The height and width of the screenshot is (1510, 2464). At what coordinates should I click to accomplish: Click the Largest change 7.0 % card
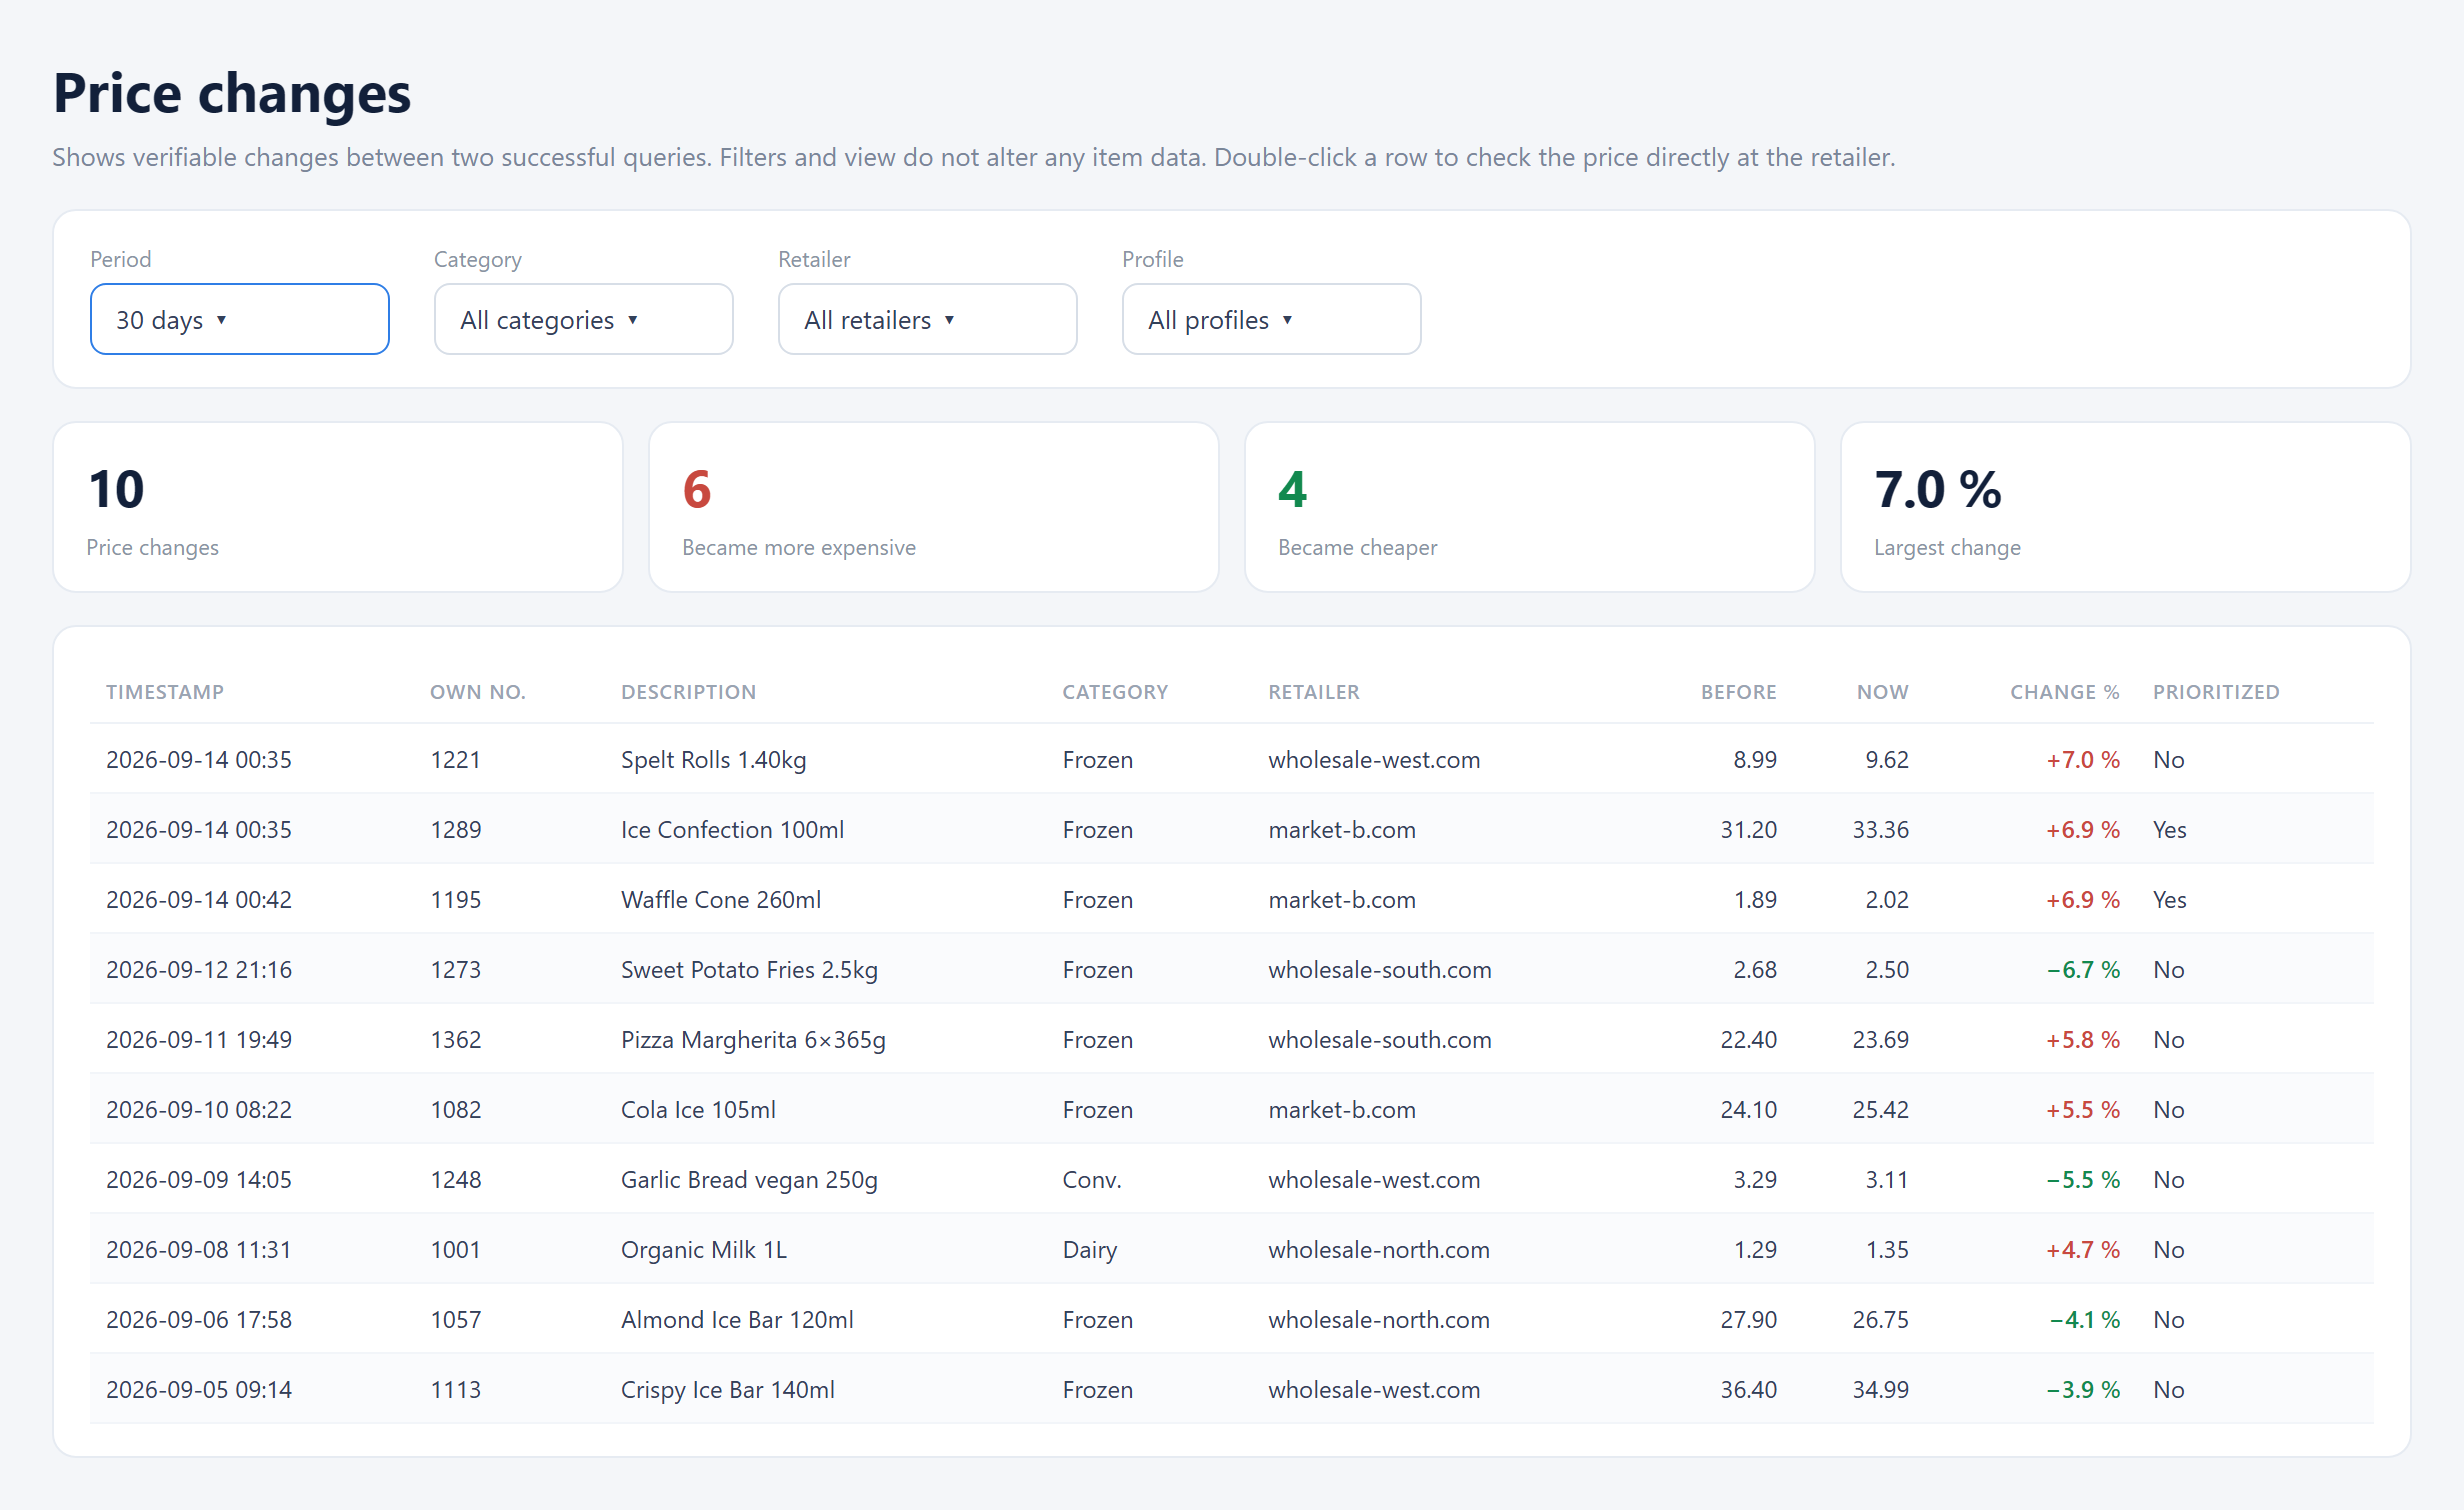point(2126,507)
